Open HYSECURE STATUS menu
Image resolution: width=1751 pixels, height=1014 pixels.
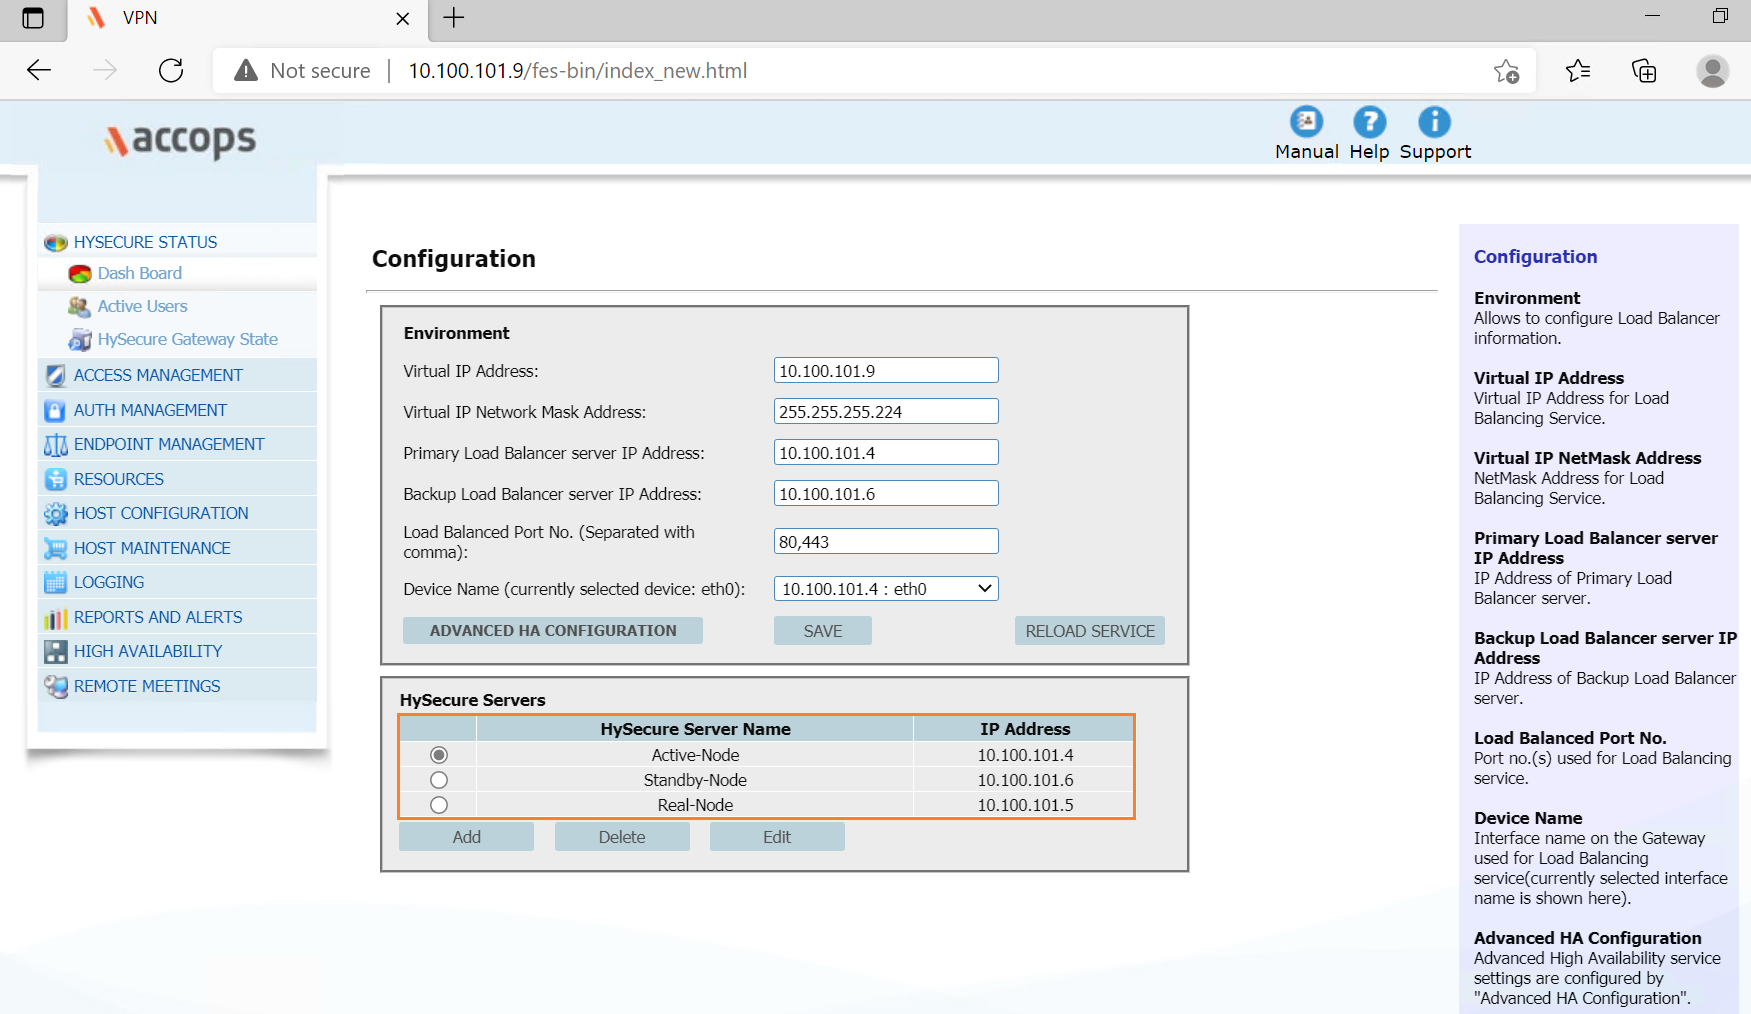pos(145,243)
